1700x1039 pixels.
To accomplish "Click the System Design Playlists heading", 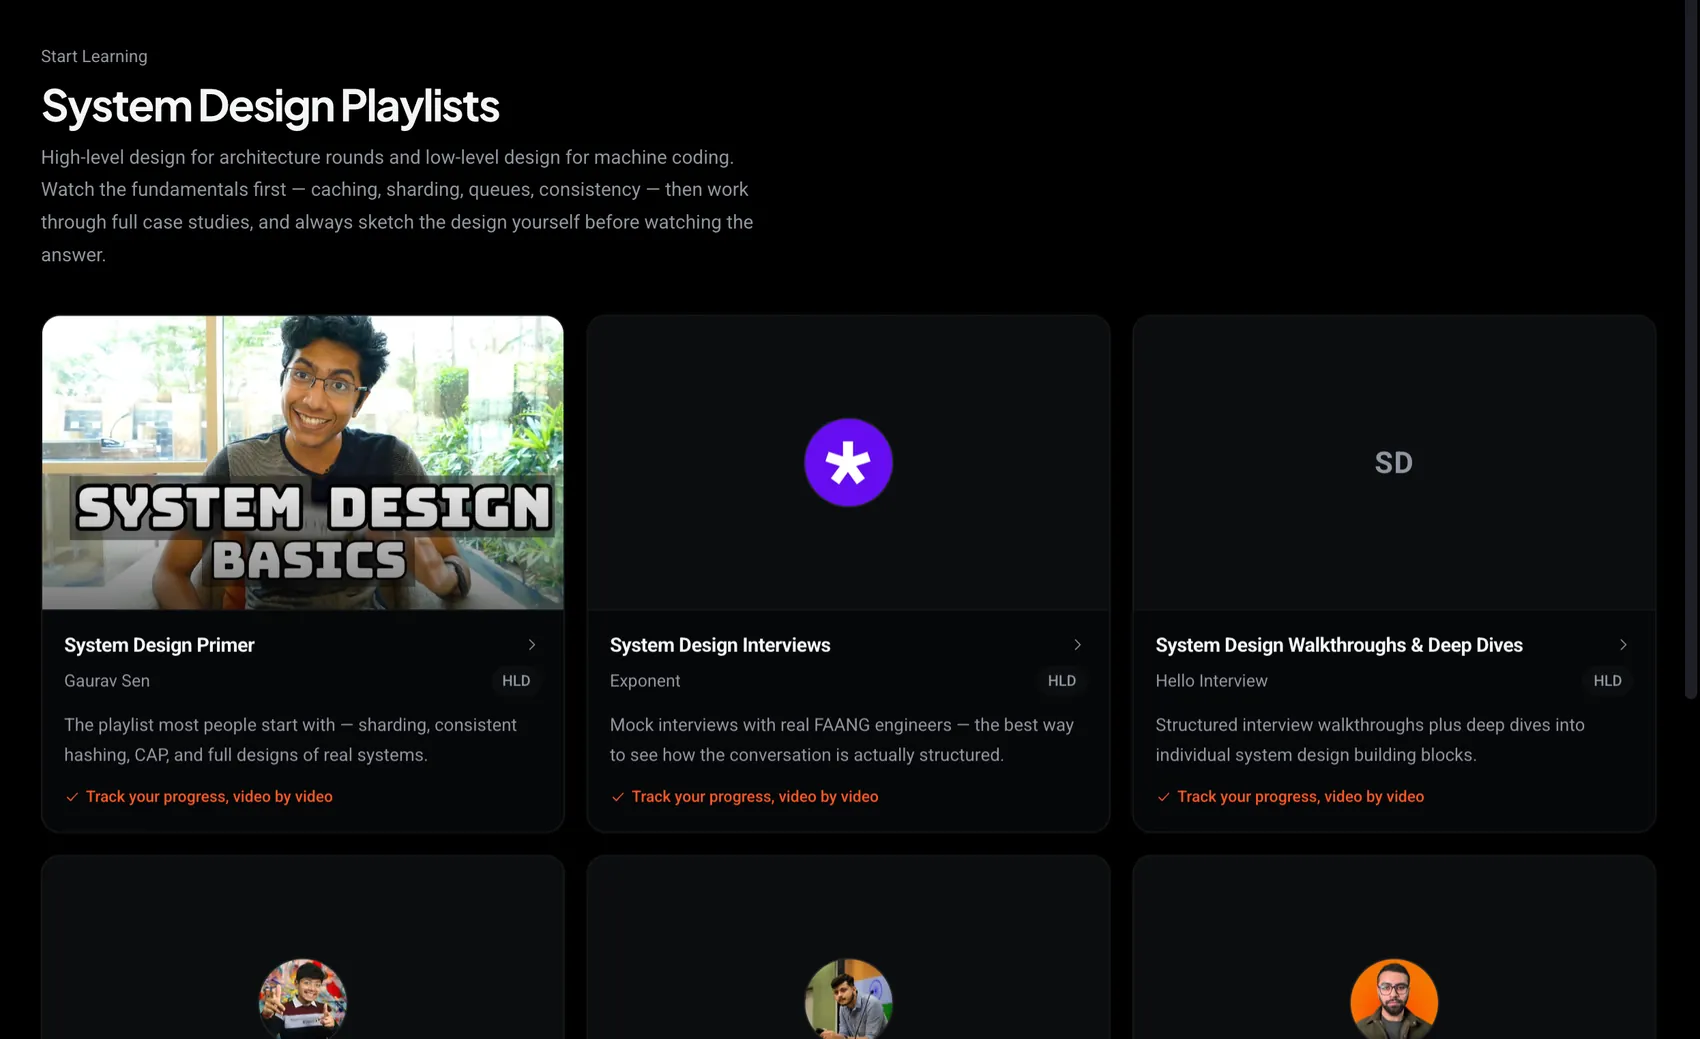I will (x=270, y=106).
